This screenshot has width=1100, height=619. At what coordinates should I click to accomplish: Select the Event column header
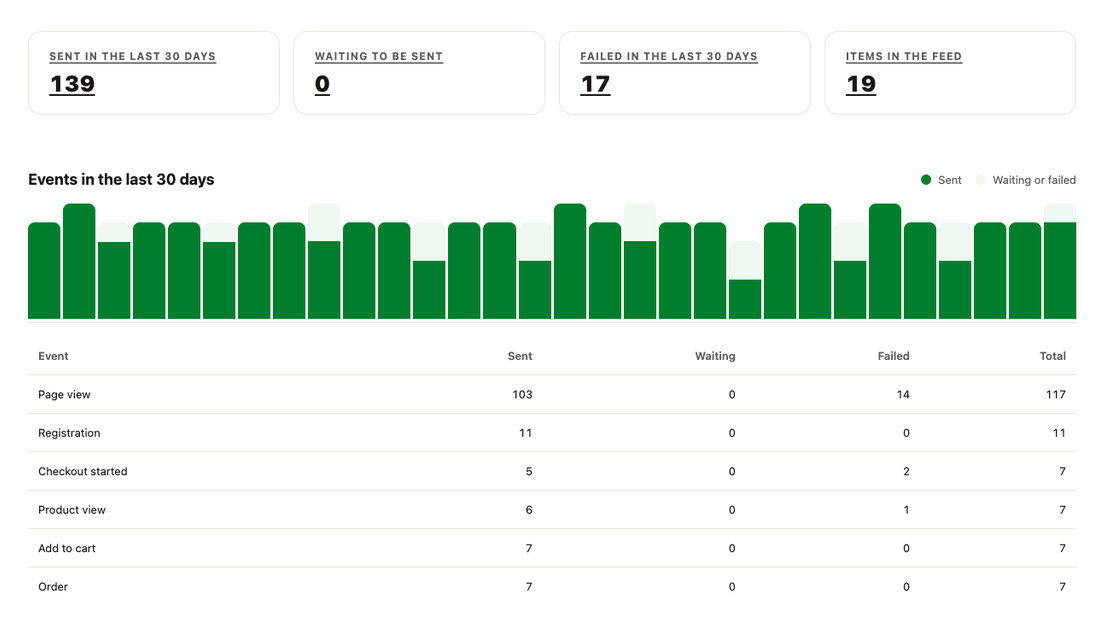53,356
